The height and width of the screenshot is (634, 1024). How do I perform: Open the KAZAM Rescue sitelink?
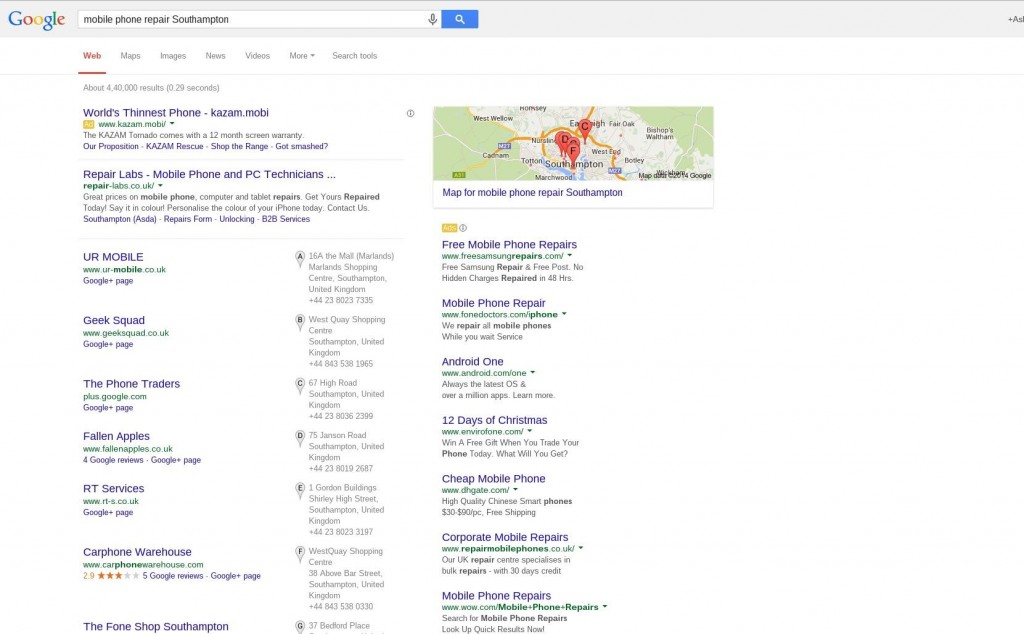point(174,146)
